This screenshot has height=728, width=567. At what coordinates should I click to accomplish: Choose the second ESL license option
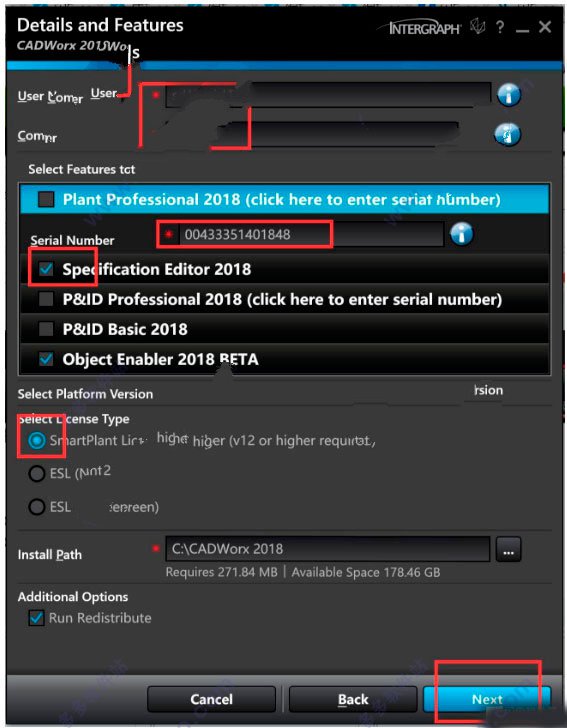pyautogui.click(x=37, y=474)
